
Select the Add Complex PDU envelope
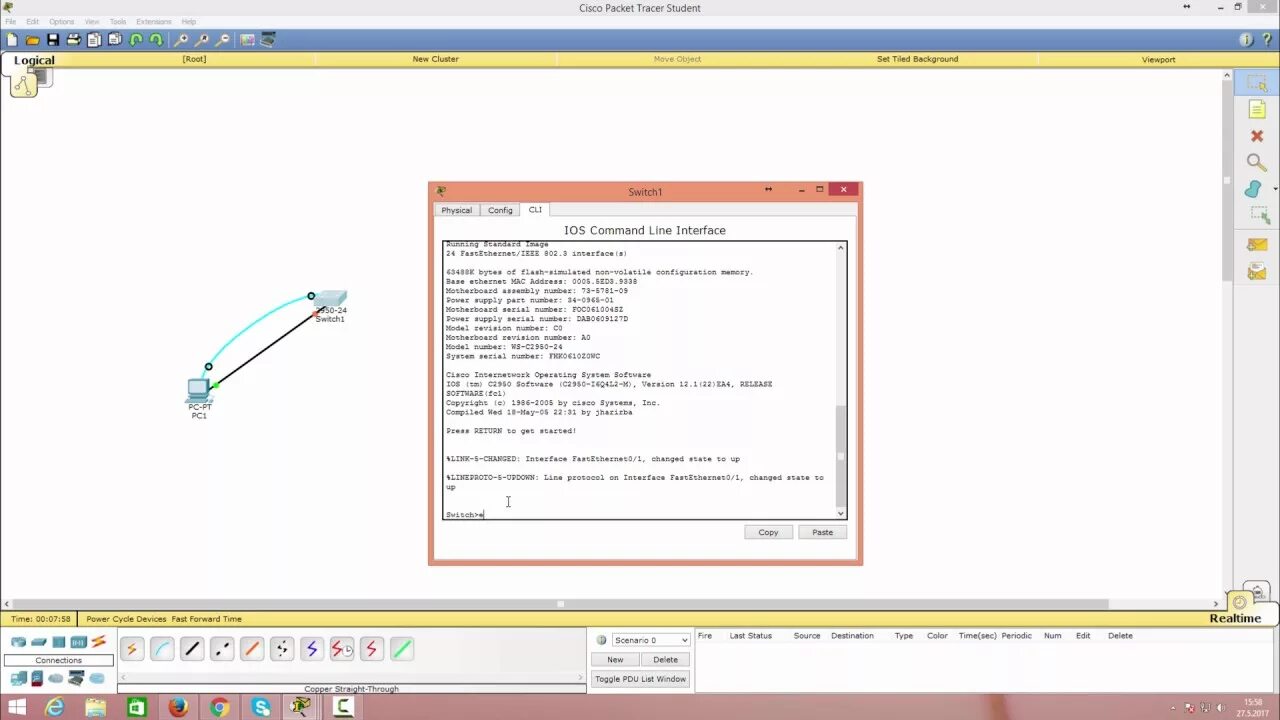pyautogui.click(x=1257, y=271)
